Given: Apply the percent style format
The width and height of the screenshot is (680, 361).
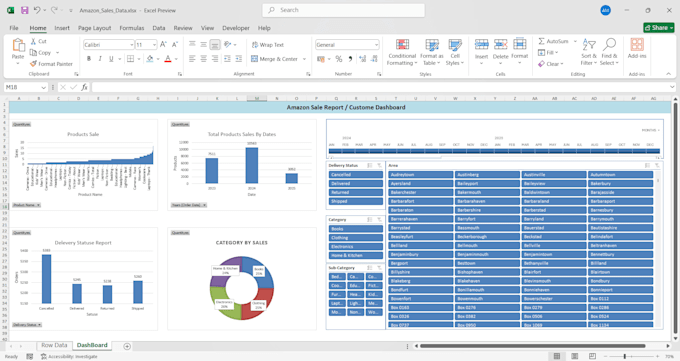Looking at the screenshot, I should point(339,59).
